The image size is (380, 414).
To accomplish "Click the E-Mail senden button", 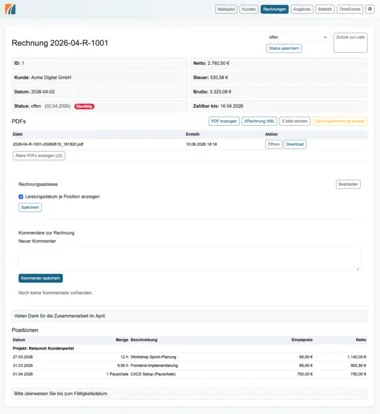I will point(295,121).
